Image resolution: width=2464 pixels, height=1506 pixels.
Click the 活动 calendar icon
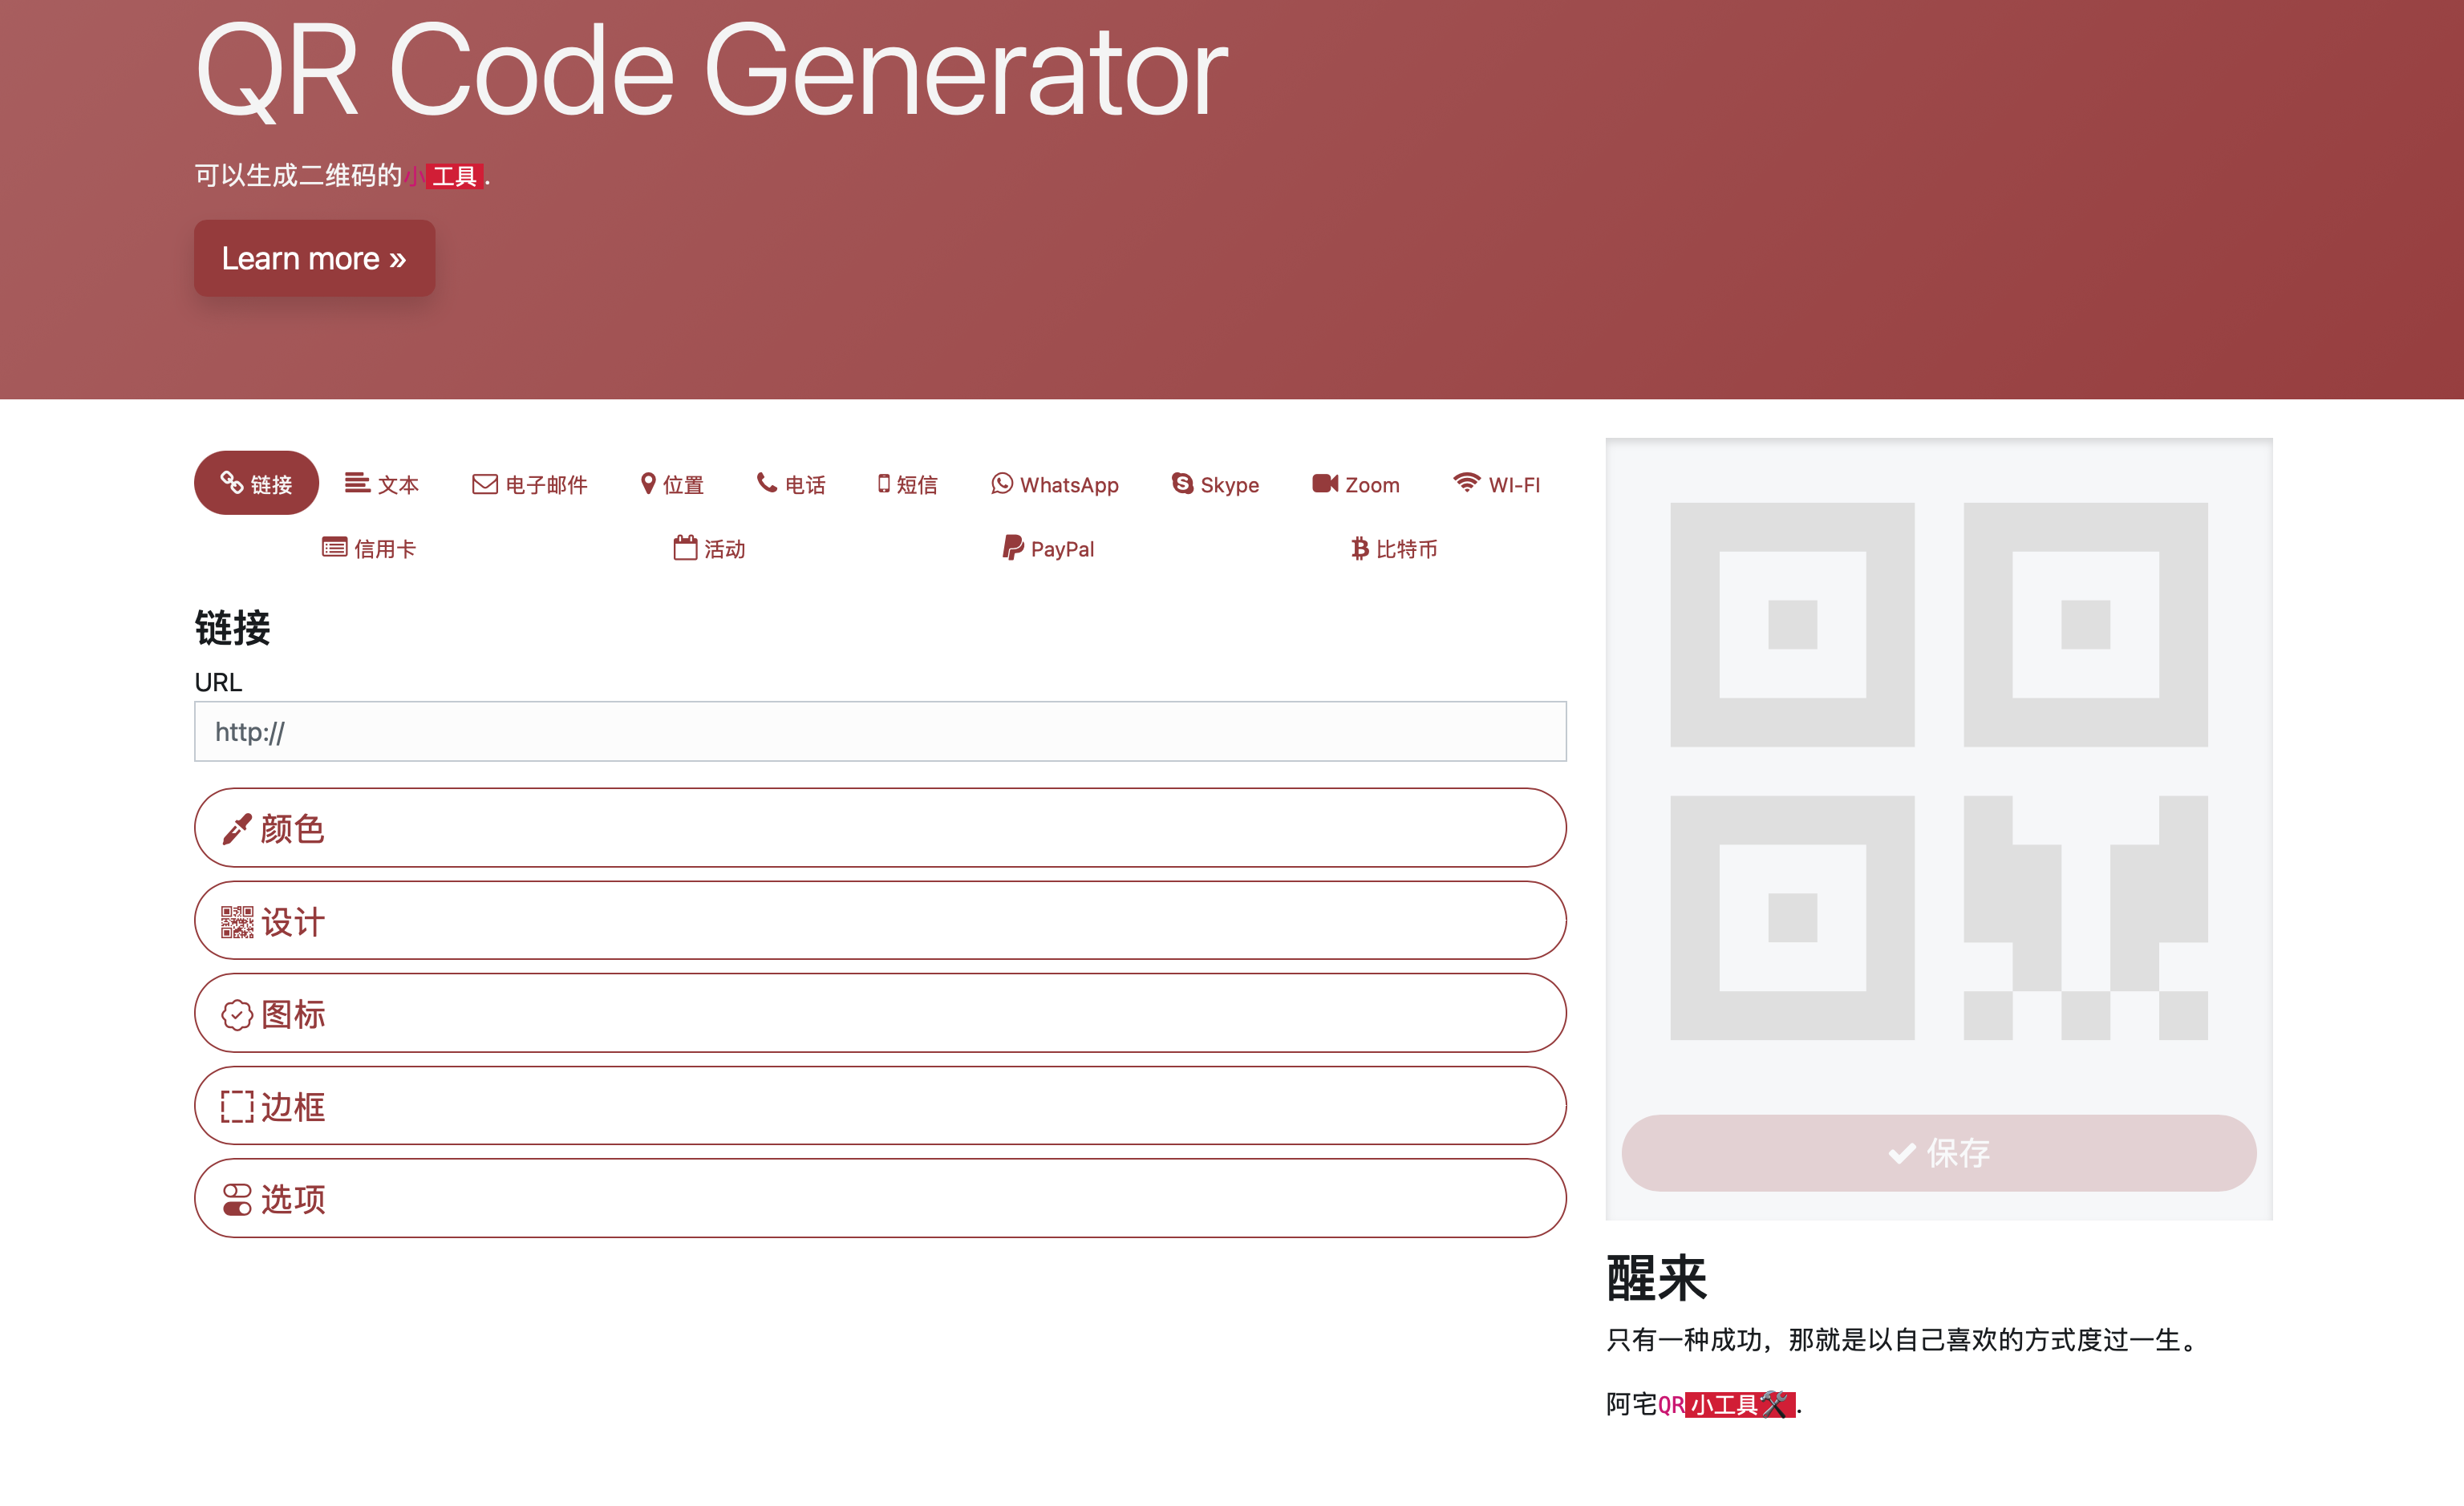(x=685, y=547)
